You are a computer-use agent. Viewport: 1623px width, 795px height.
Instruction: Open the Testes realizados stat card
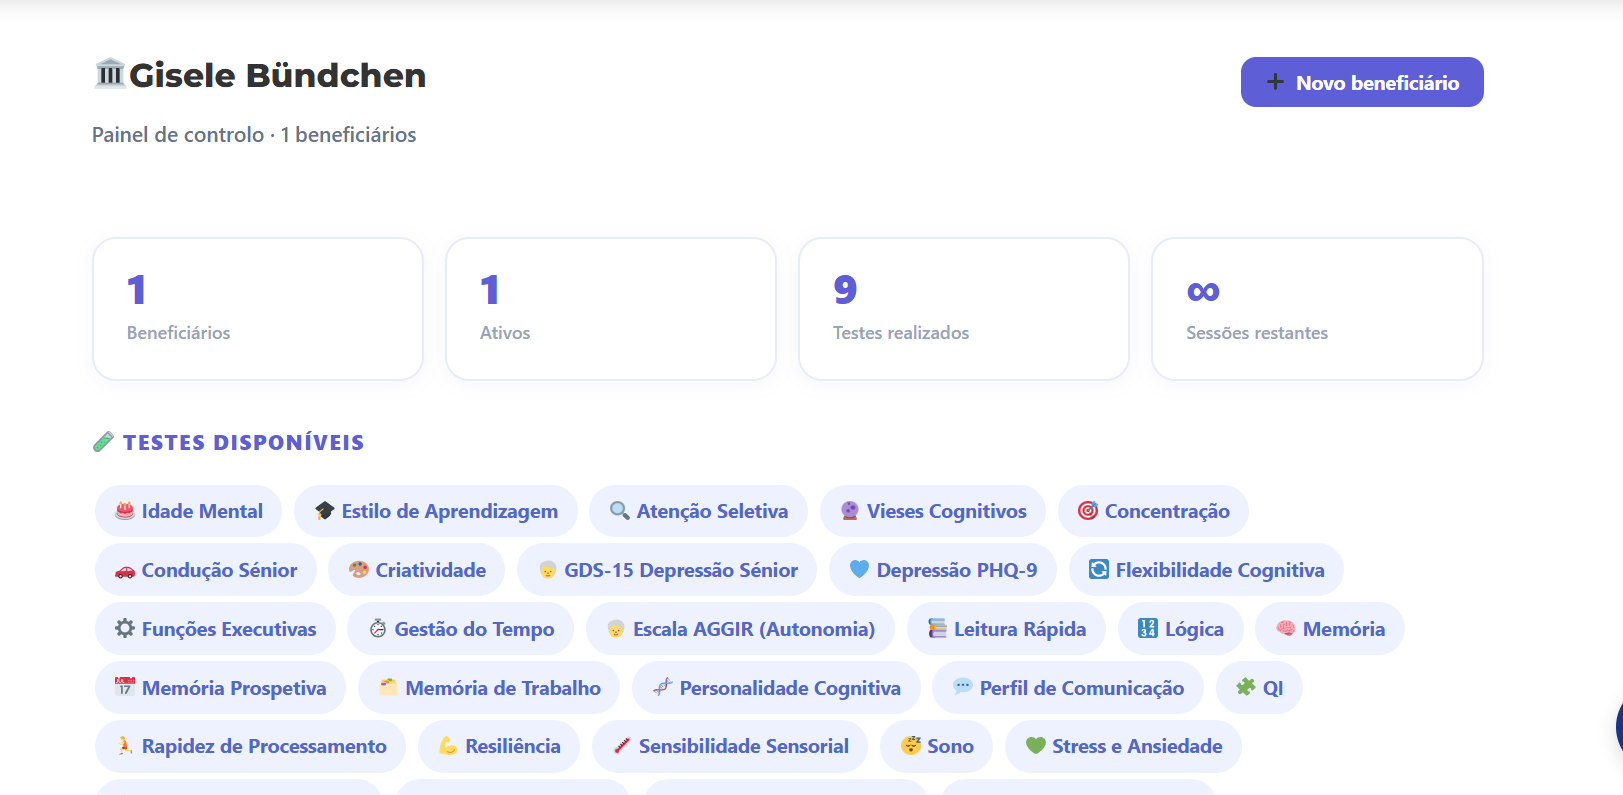pyautogui.click(x=964, y=309)
